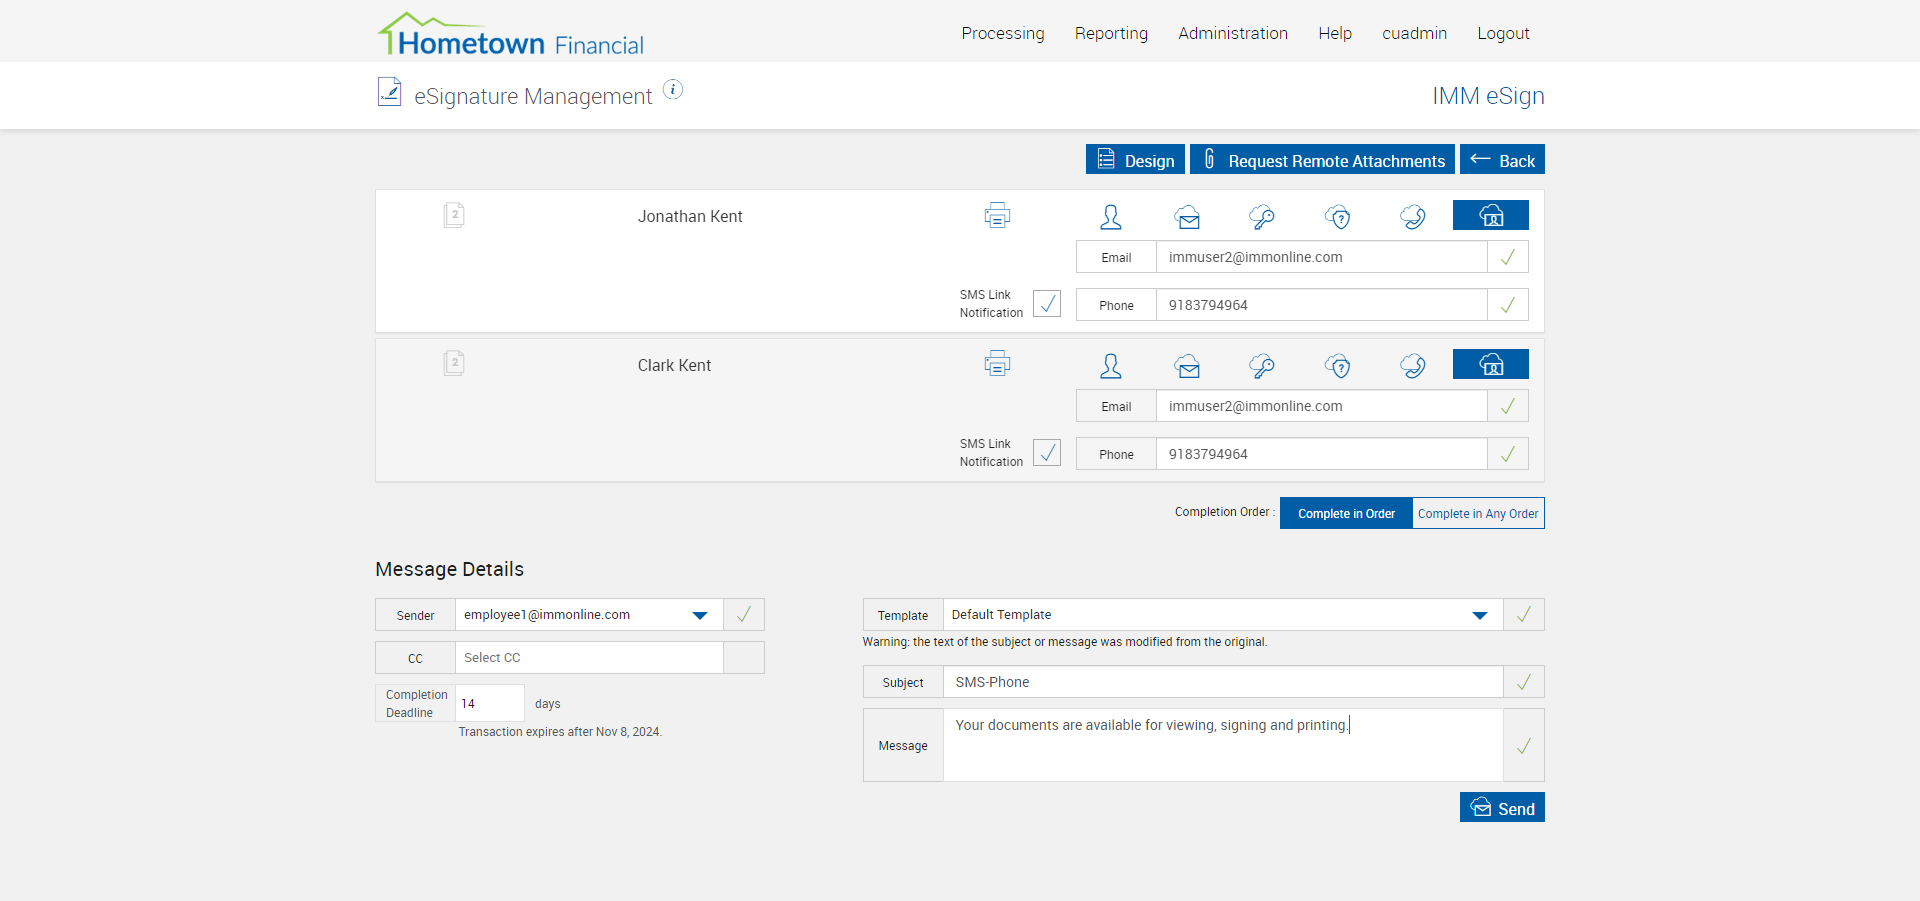Choose the cloud envelope icon for Jonathan Kent
Viewport: 1920px width, 901px height.
[1187, 217]
